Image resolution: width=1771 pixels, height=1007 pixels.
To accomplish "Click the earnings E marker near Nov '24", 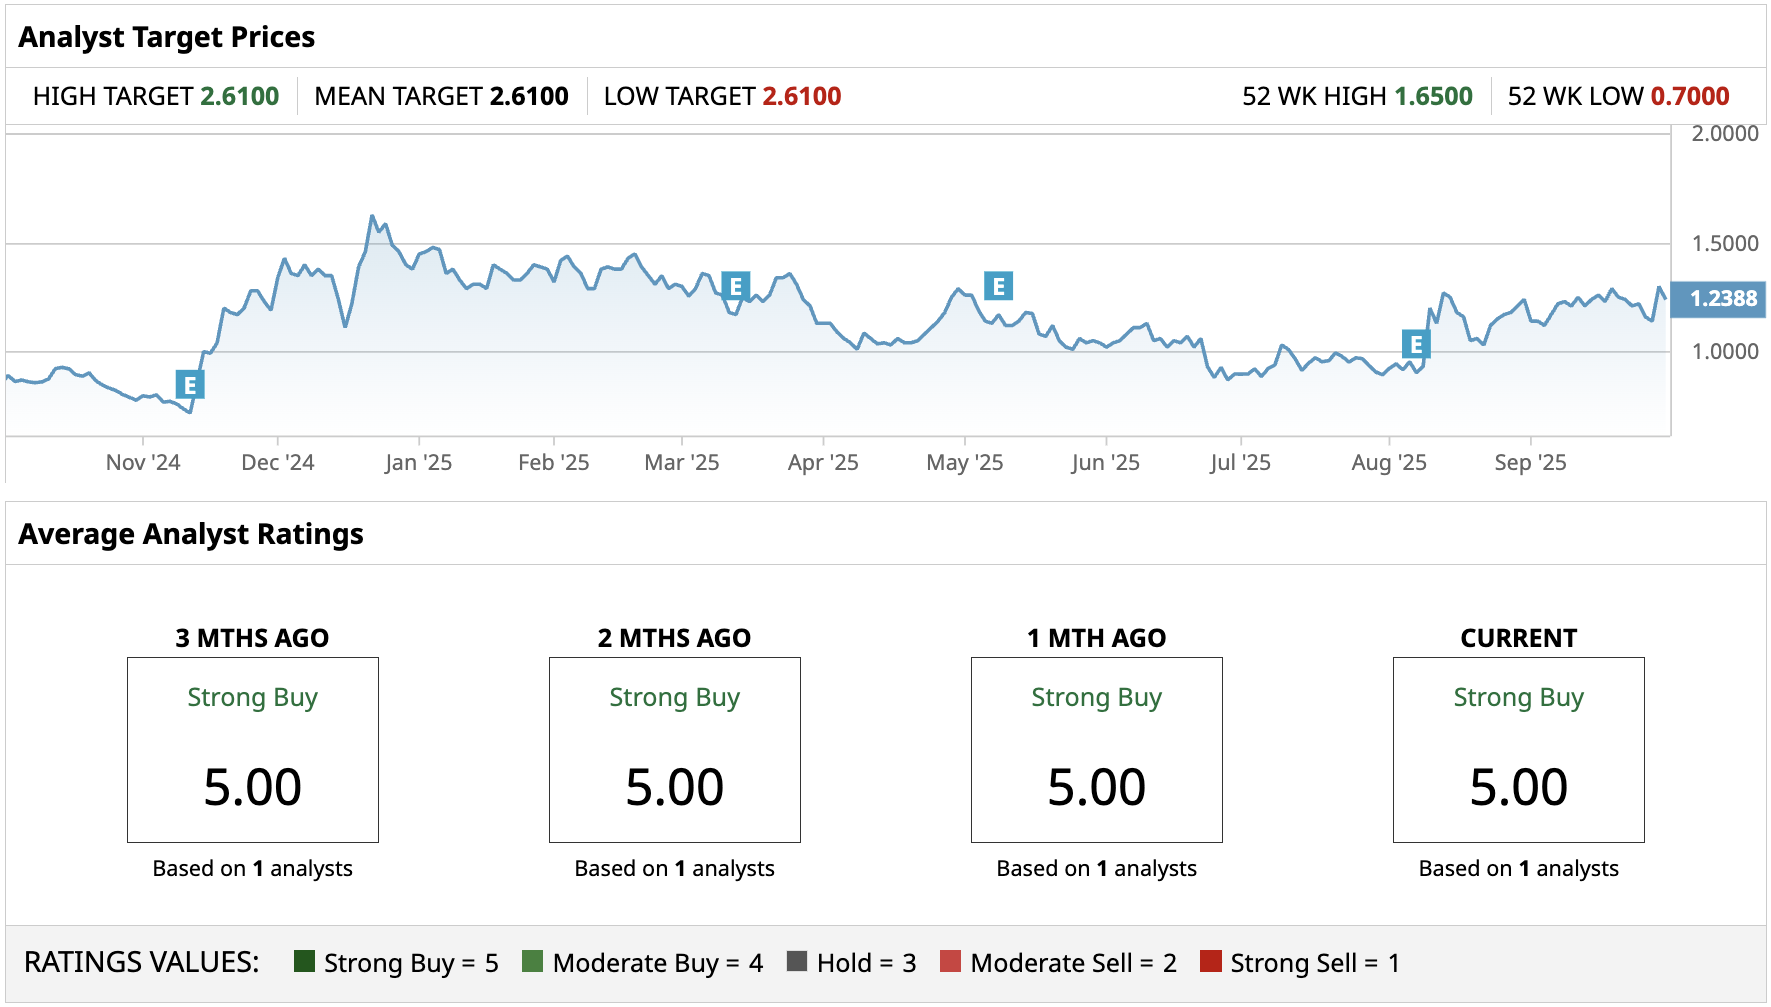I will coord(190,385).
